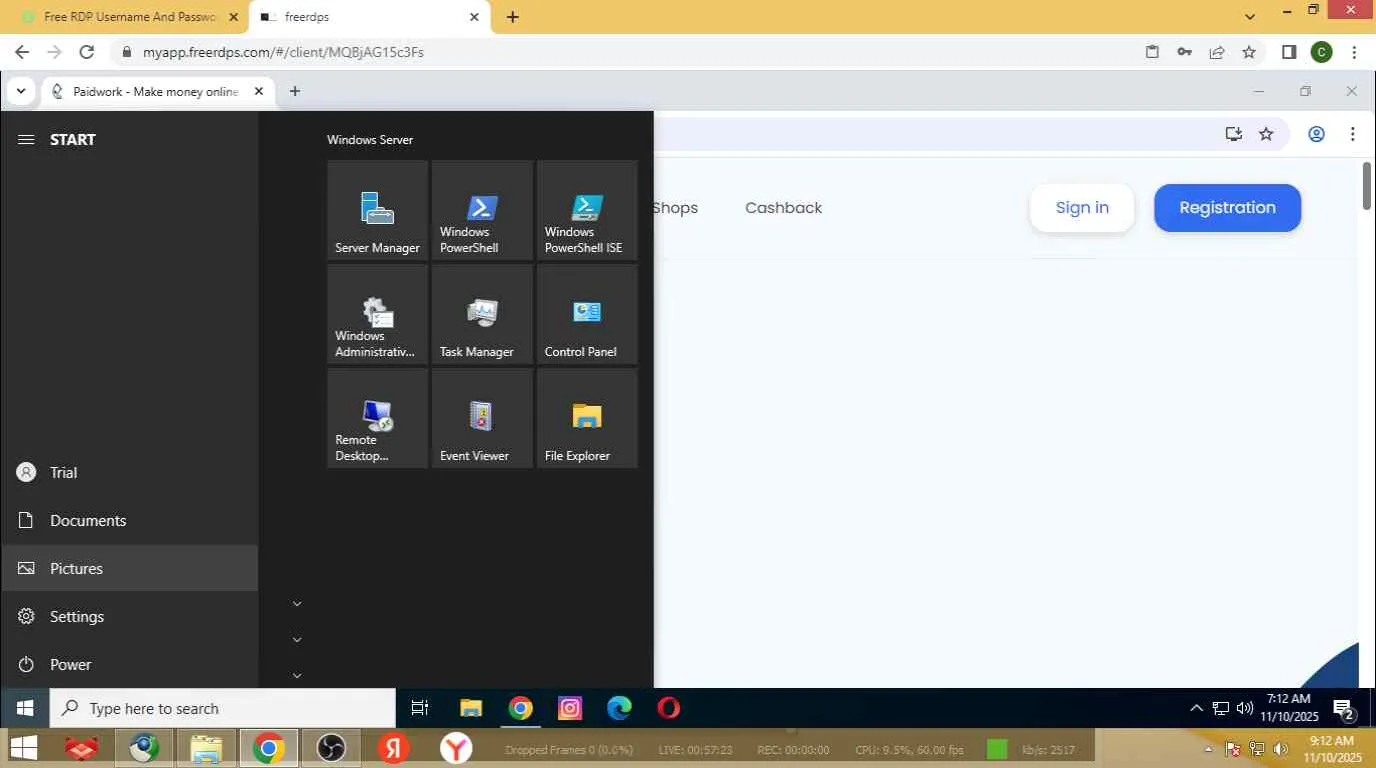
Task: Open the Control Panel tile
Action: pos(587,314)
